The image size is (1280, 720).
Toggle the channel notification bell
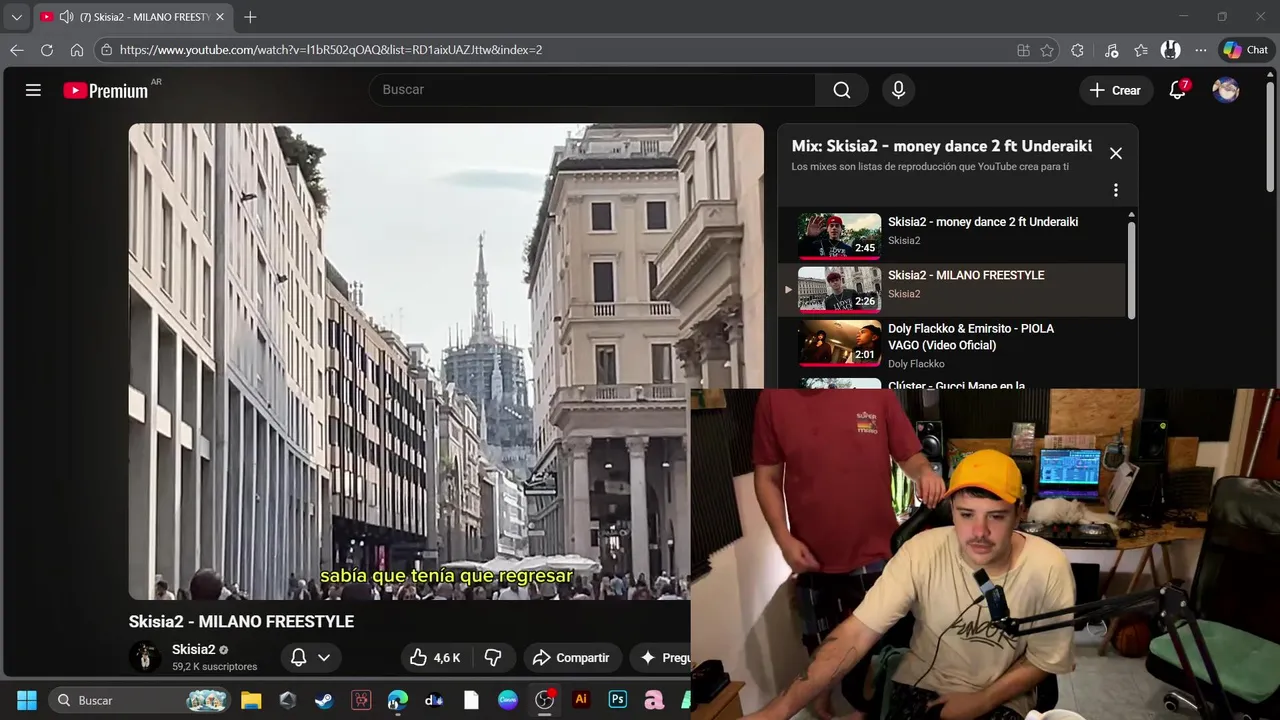click(298, 657)
